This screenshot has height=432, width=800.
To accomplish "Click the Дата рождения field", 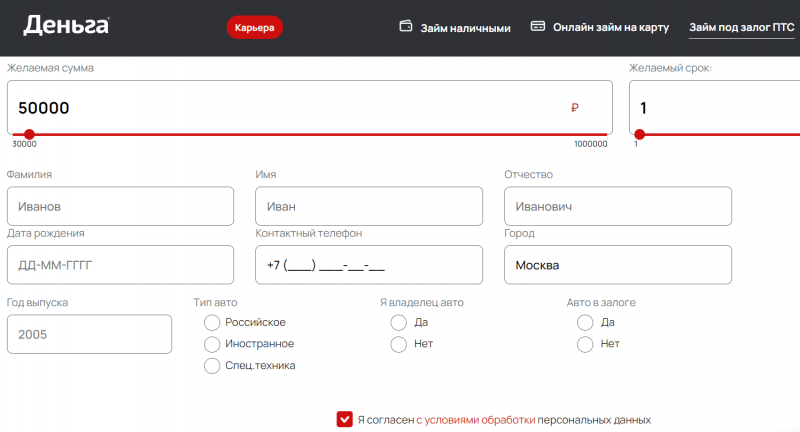I will [120, 266].
